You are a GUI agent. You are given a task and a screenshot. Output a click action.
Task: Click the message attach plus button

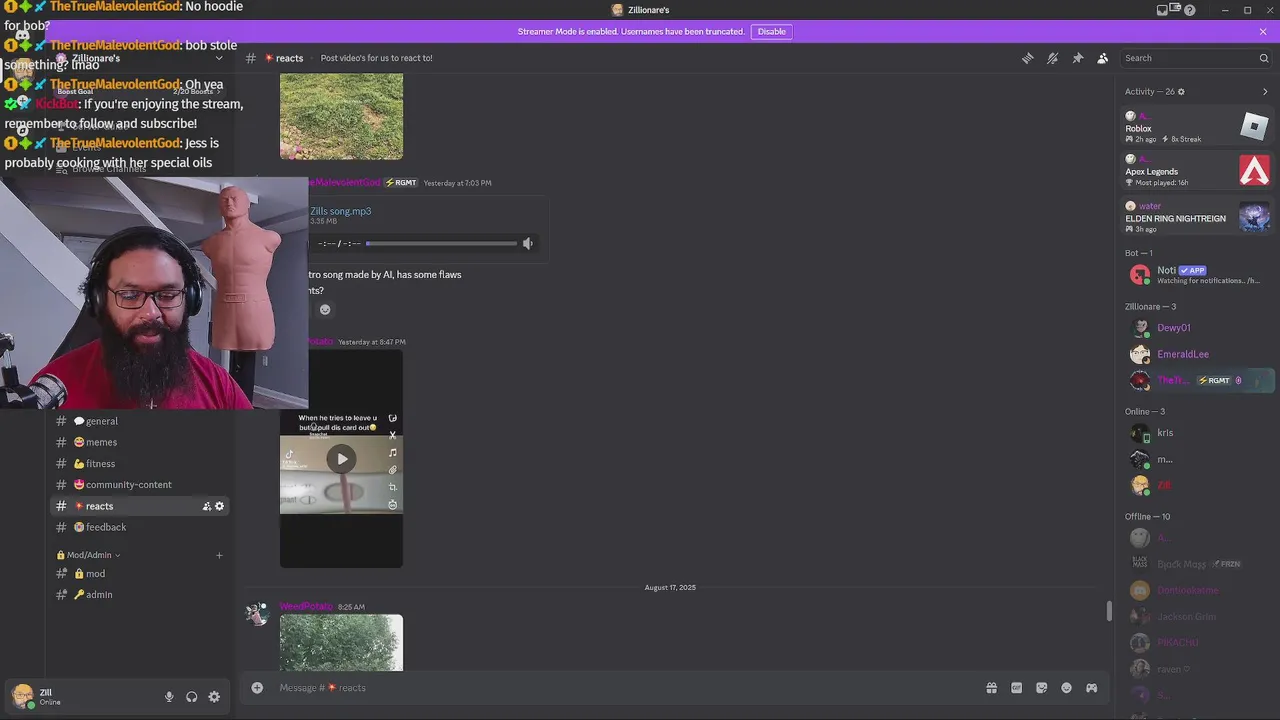coord(257,687)
